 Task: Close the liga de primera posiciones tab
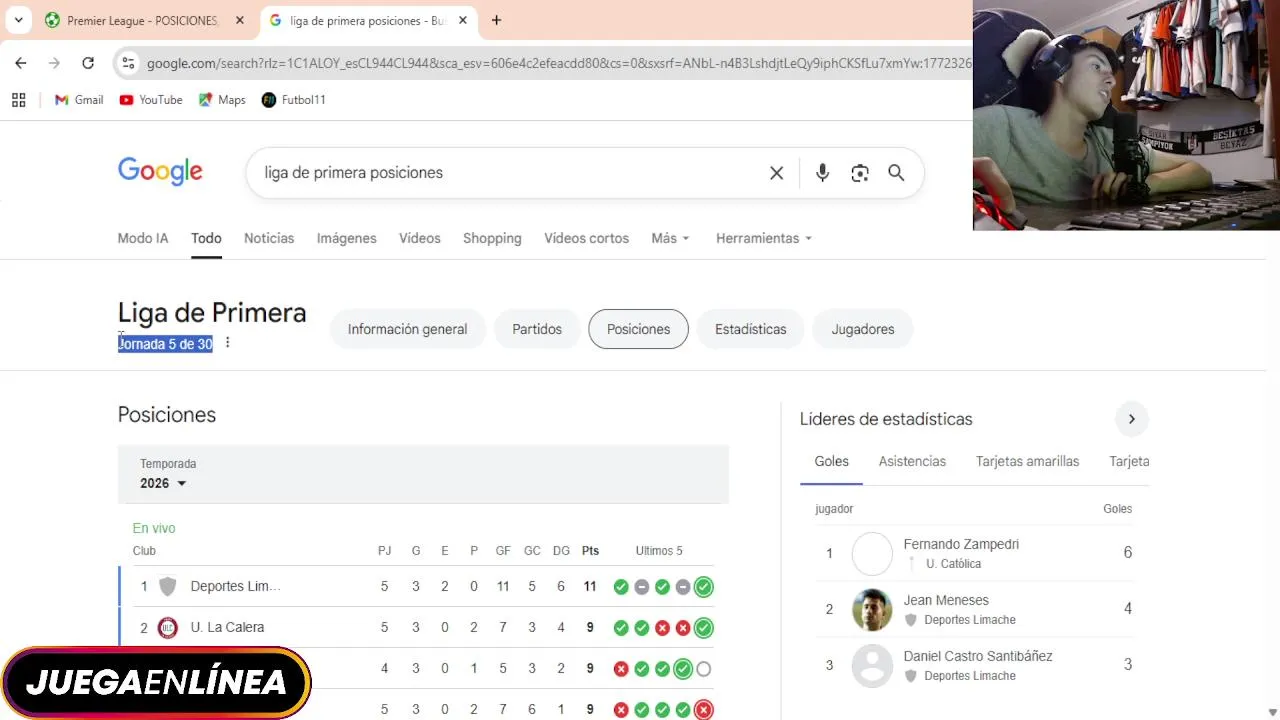[x=462, y=20]
